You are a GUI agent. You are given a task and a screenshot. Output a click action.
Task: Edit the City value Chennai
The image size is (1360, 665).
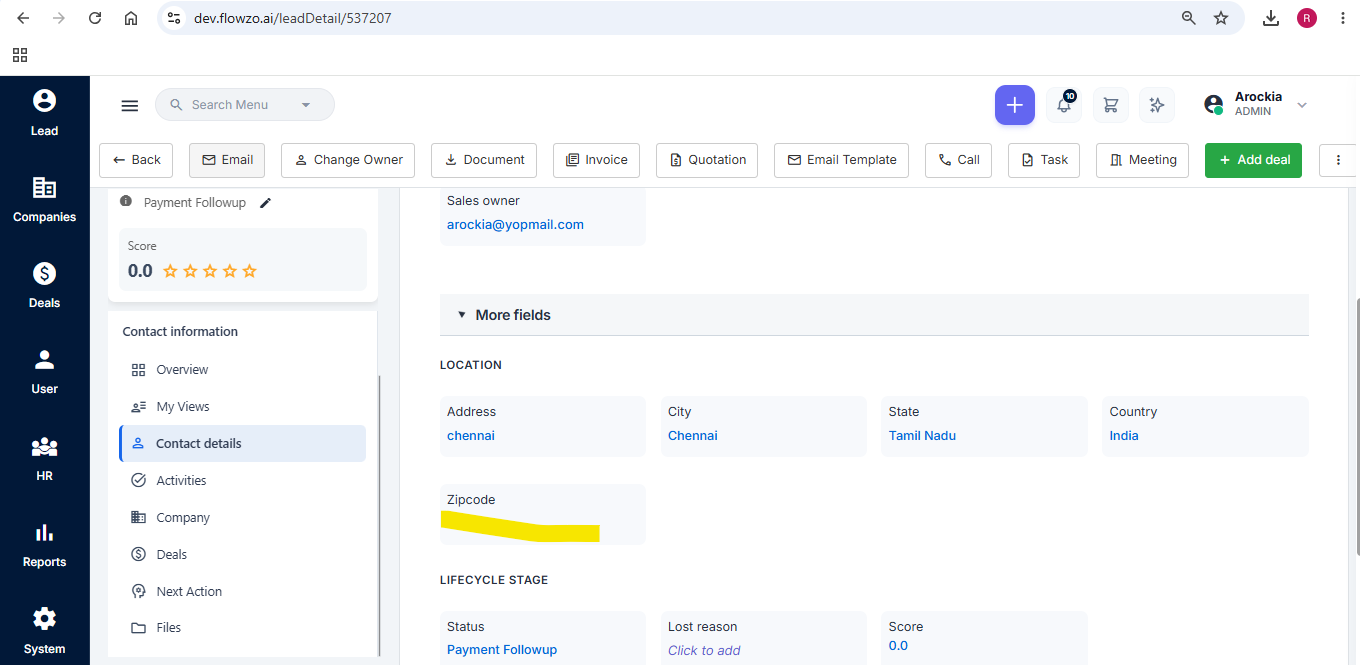tap(693, 436)
